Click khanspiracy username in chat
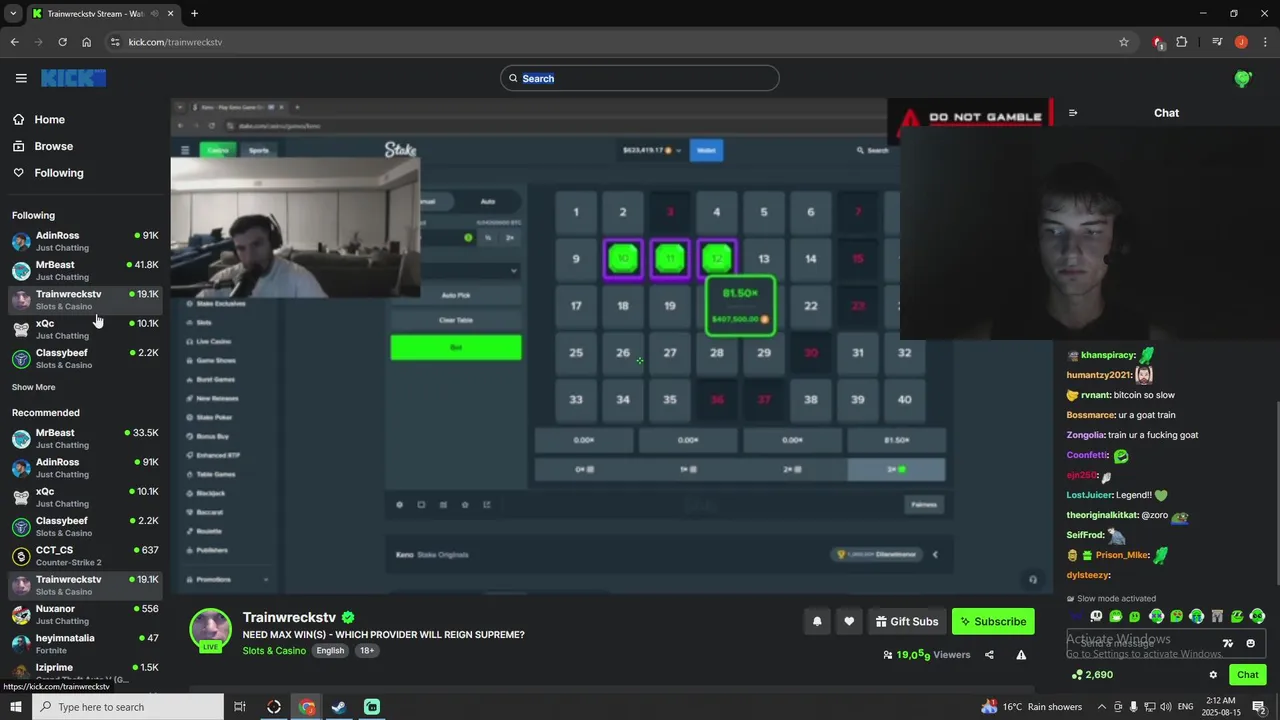This screenshot has width=1280, height=720. pyautogui.click(x=1109, y=355)
